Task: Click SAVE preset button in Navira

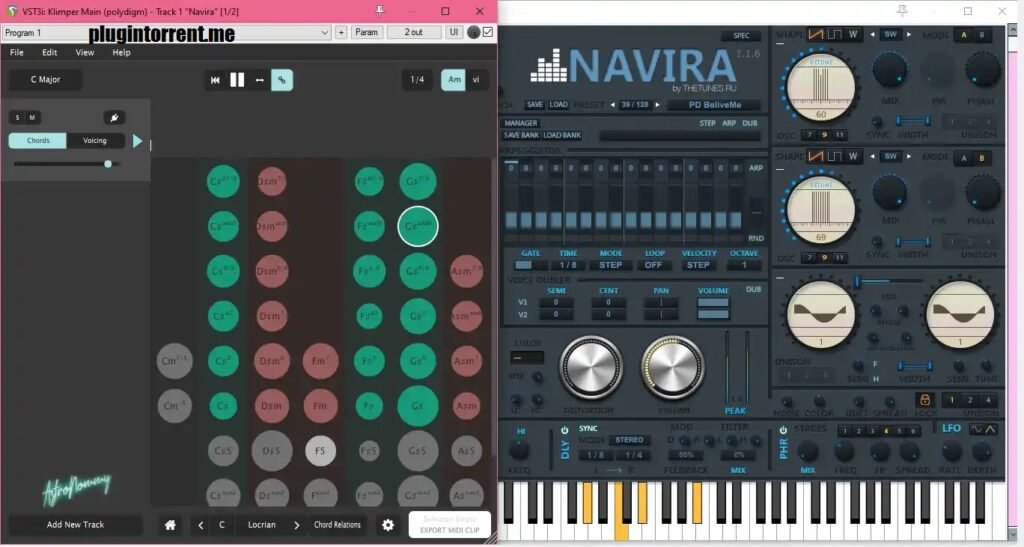Action: pyautogui.click(x=535, y=105)
